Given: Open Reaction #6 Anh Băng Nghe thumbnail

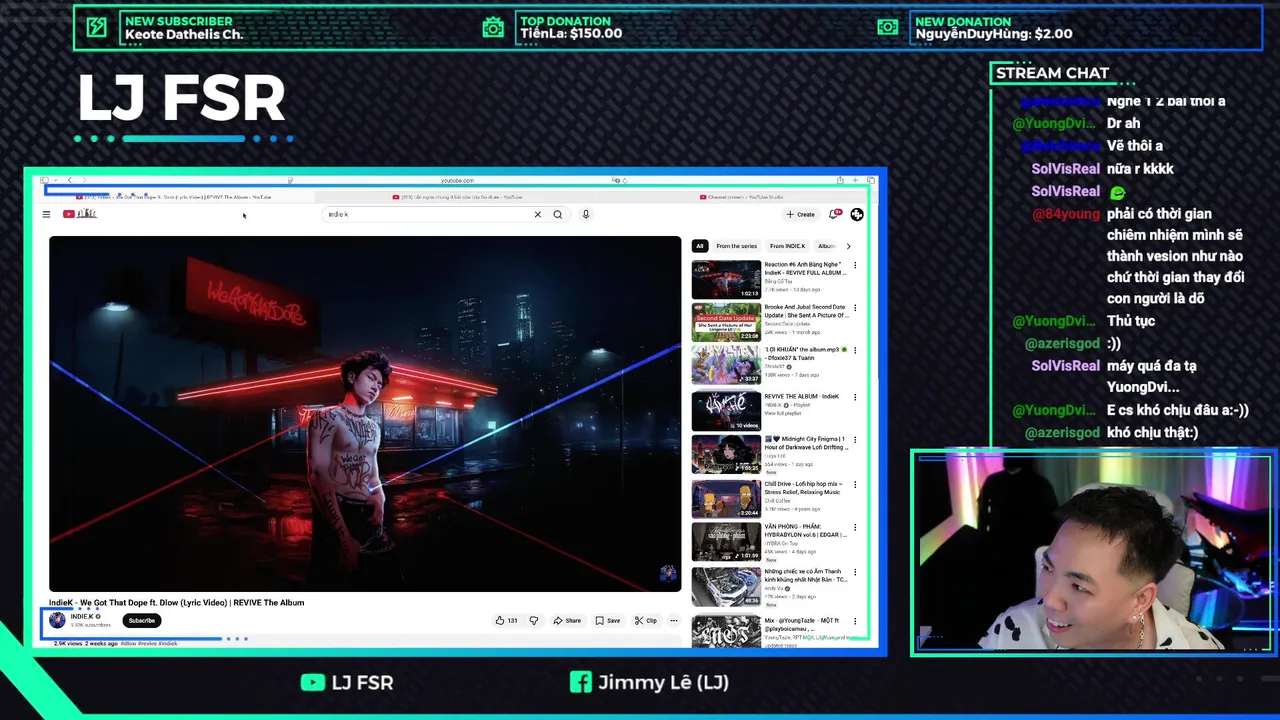Looking at the screenshot, I should pyautogui.click(x=726, y=280).
